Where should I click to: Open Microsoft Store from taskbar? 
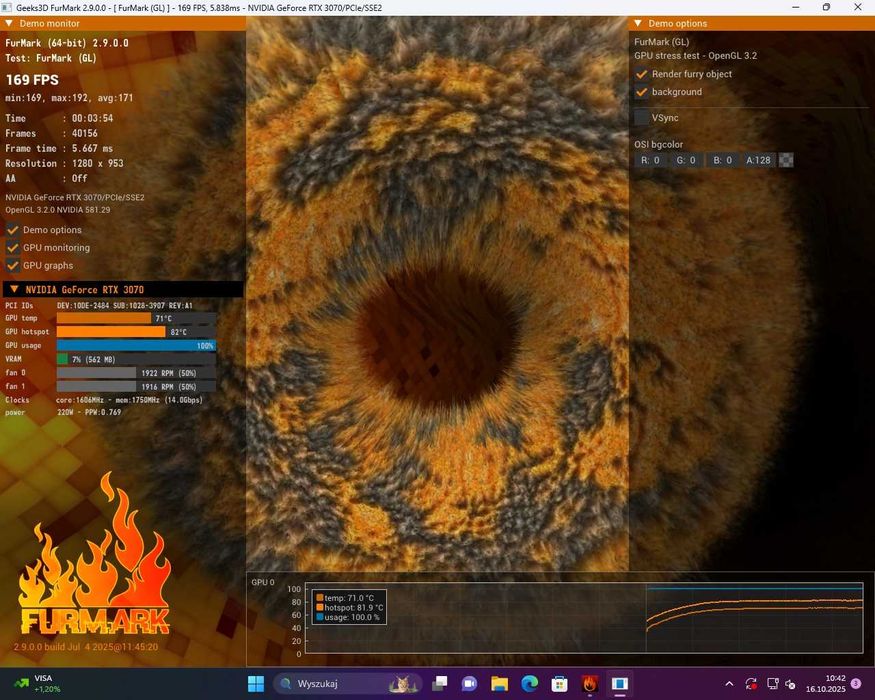coord(559,683)
